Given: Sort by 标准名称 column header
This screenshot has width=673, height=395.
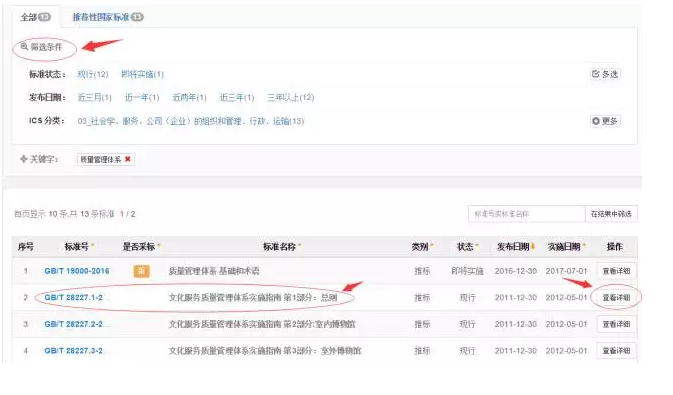Looking at the screenshot, I should [x=282, y=246].
